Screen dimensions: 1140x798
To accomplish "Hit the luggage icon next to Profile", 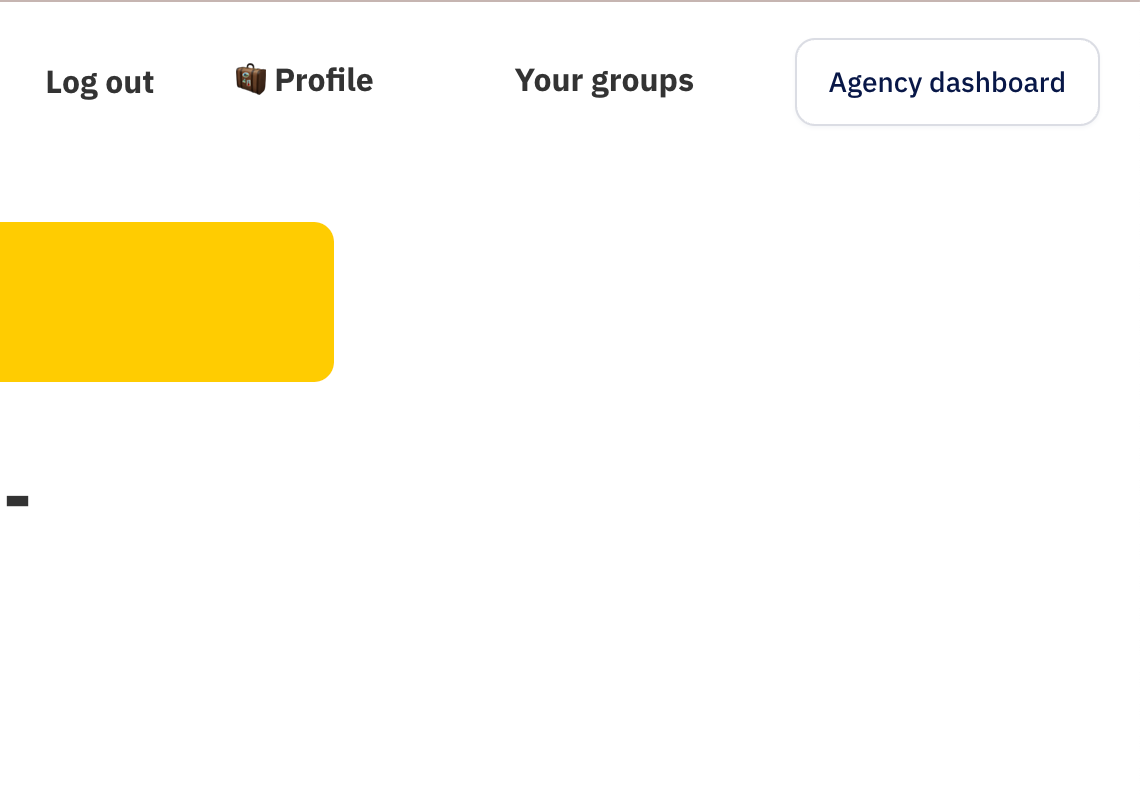I will coord(251,79).
